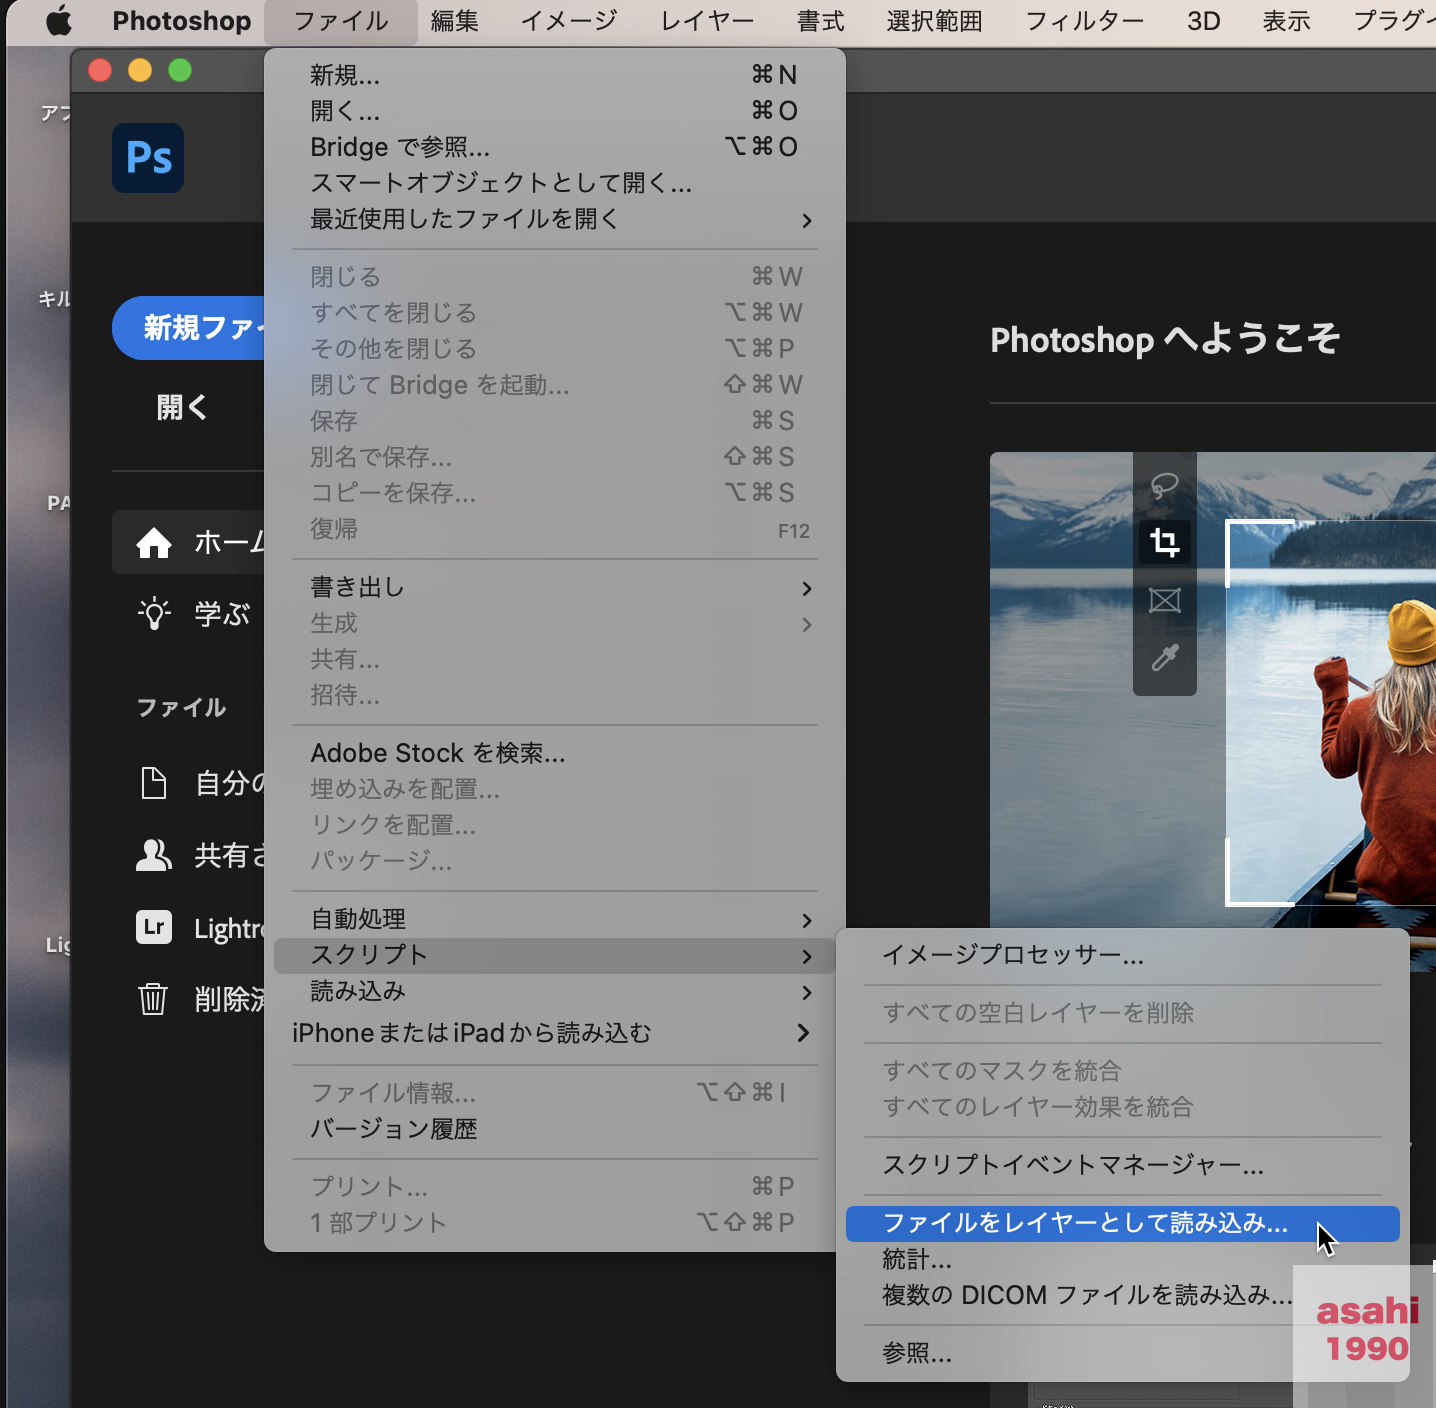The image size is (1436, 1408).
Task: Select the frame tool in welcome image
Action: click(1165, 600)
